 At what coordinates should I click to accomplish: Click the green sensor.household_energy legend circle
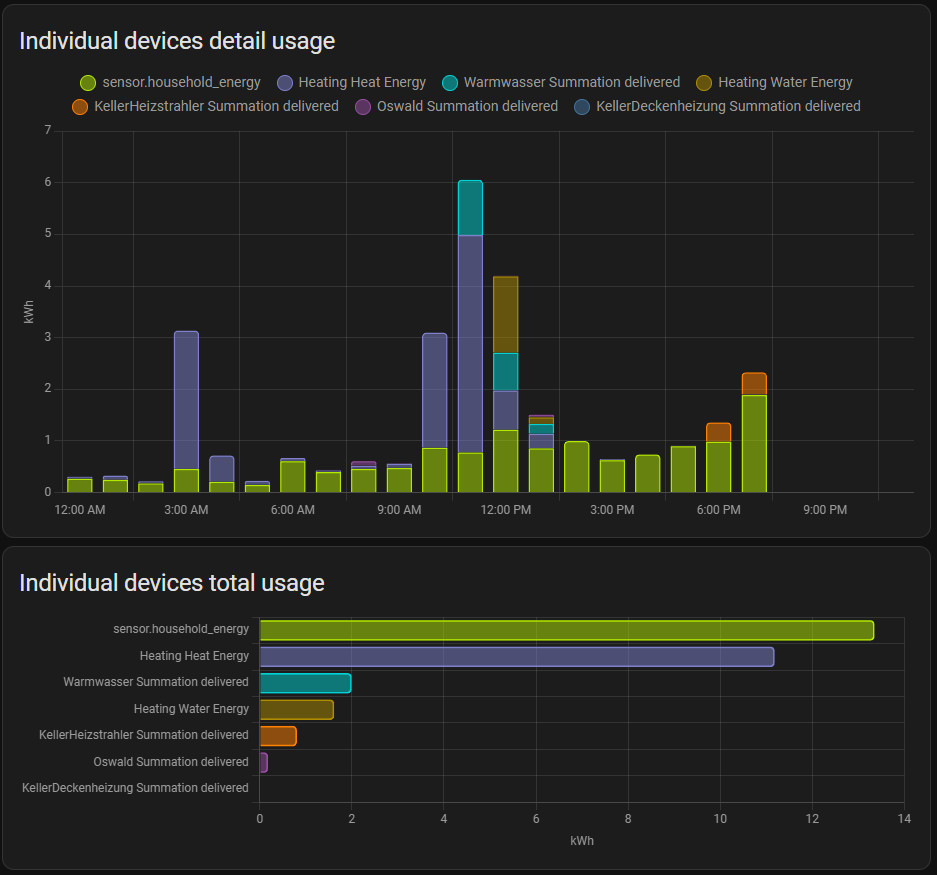[88, 83]
